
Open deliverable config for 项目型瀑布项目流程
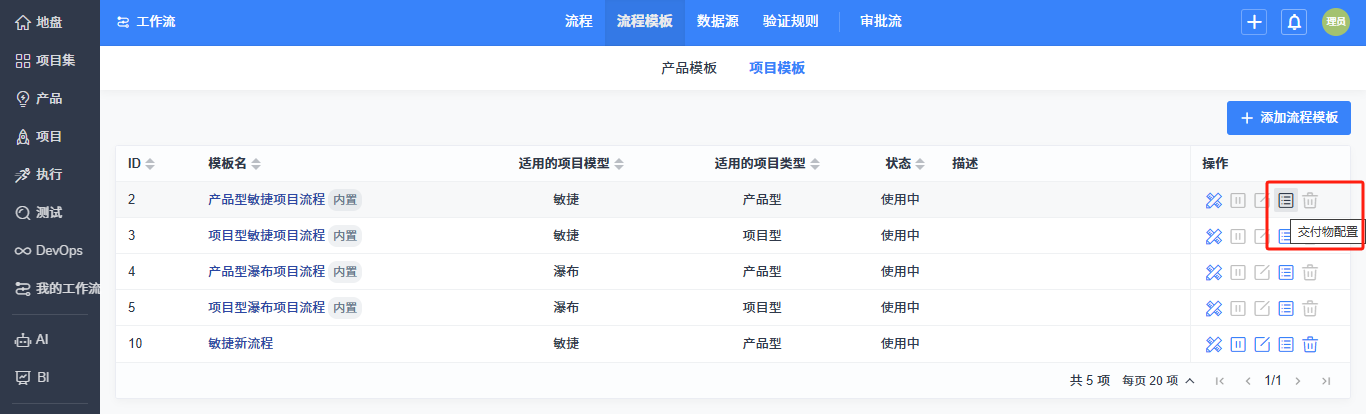(1286, 308)
